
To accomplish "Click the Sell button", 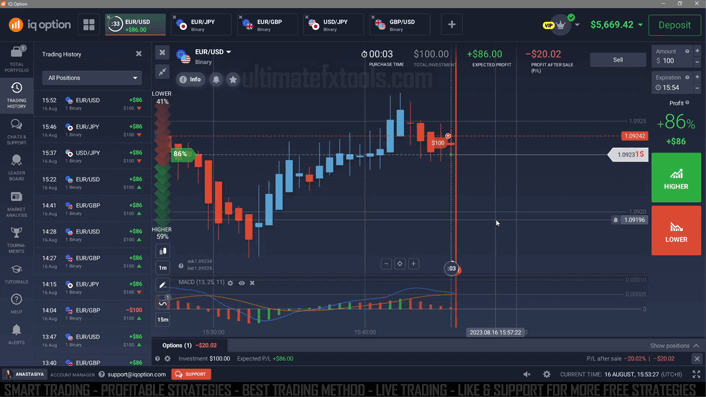I will pos(618,60).
